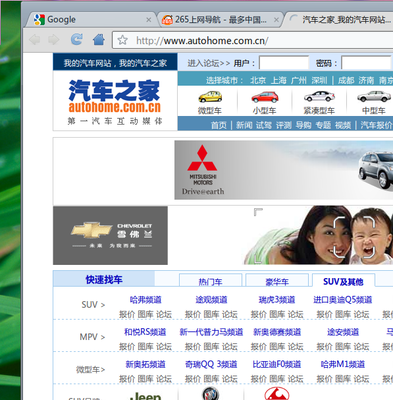
Task: Click the Jeep brand logo
Action: [146, 396]
